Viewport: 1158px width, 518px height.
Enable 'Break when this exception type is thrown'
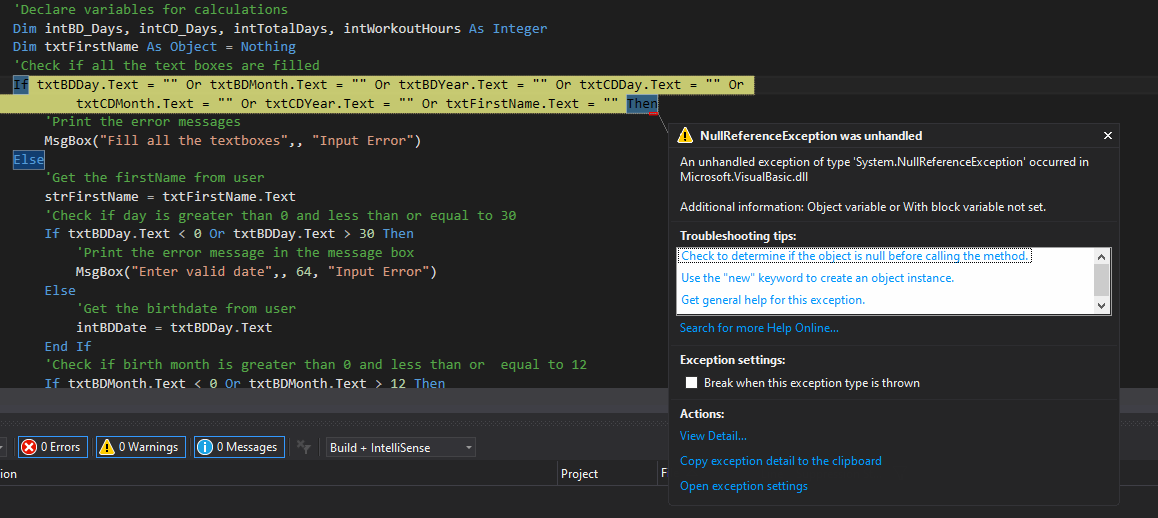[691, 383]
